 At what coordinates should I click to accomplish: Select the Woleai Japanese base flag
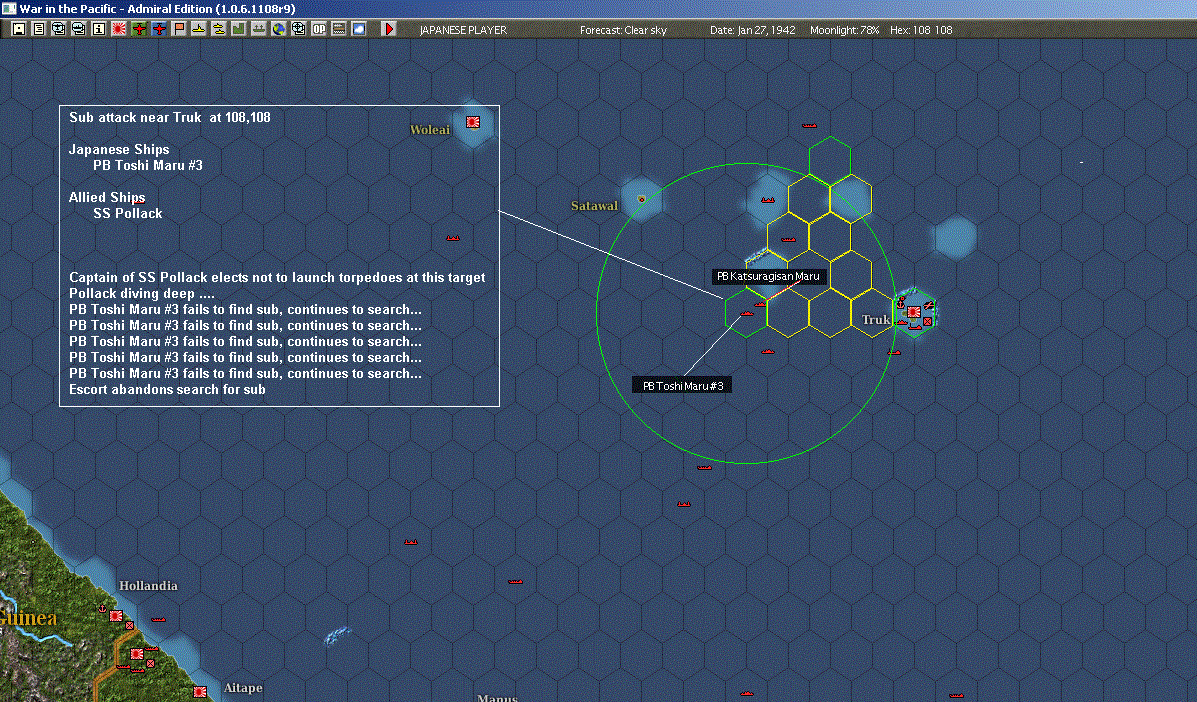(x=473, y=121)
